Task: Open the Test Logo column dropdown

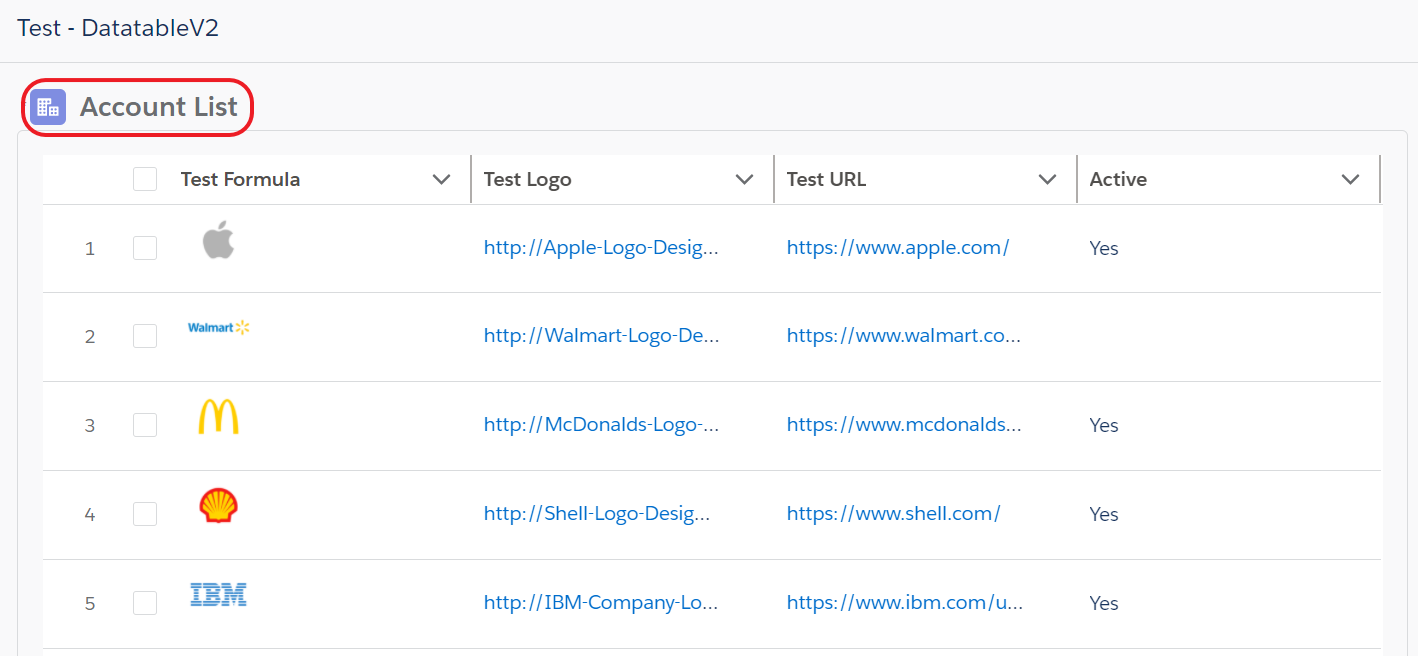Action: pos(744,180)
